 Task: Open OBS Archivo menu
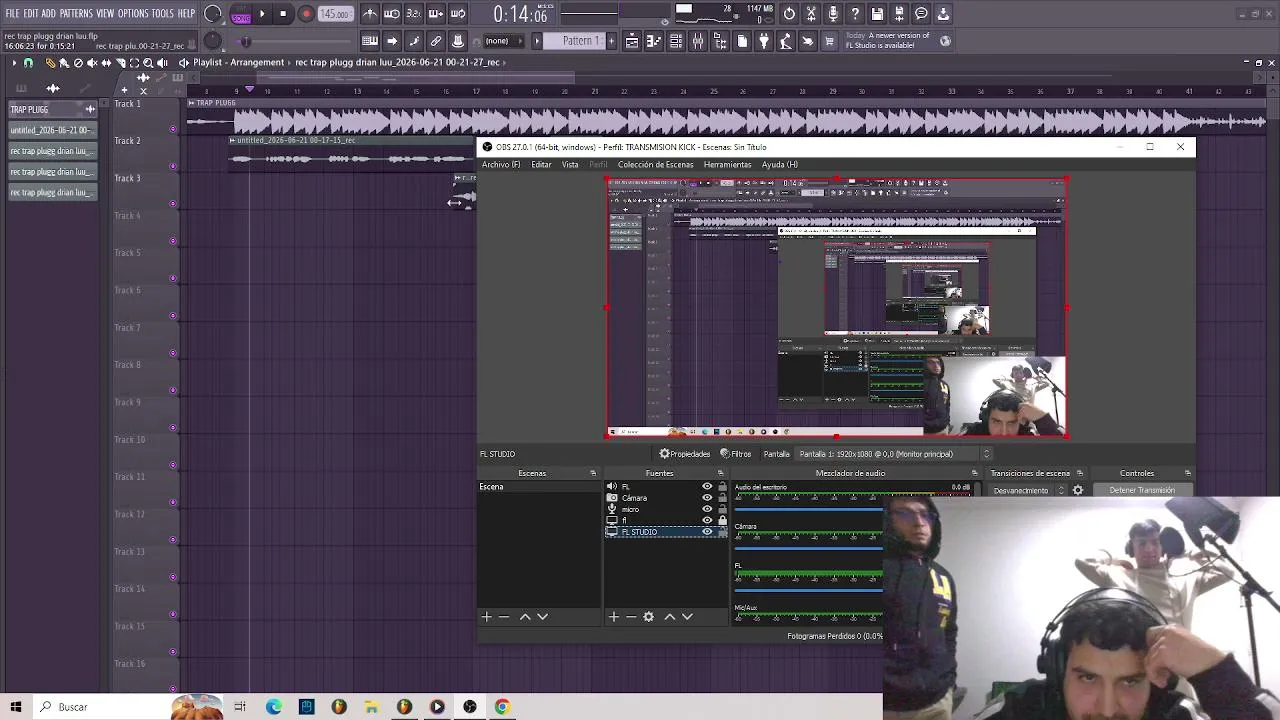tap(501, 165)
